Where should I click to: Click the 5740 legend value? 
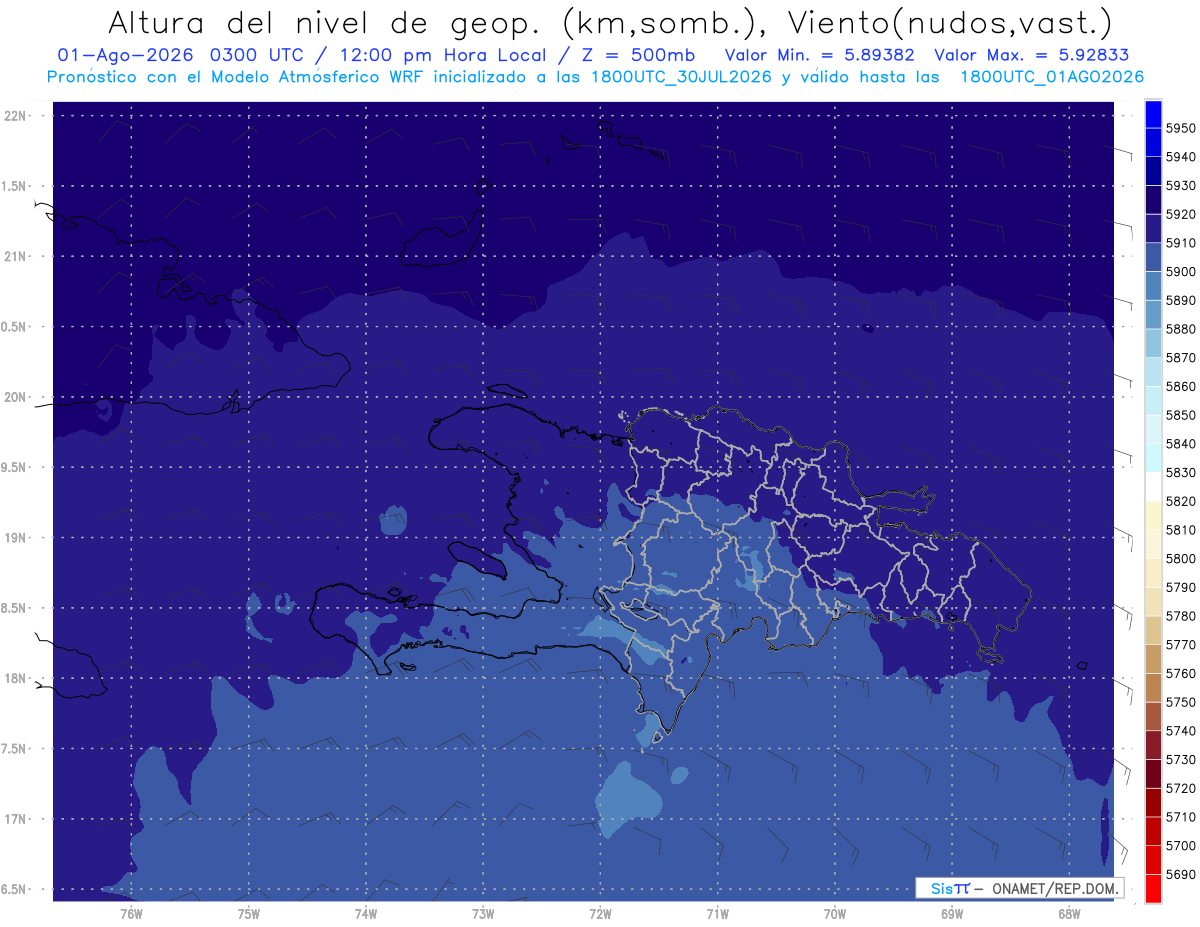pyautogui.click(x=1181, y=731)
